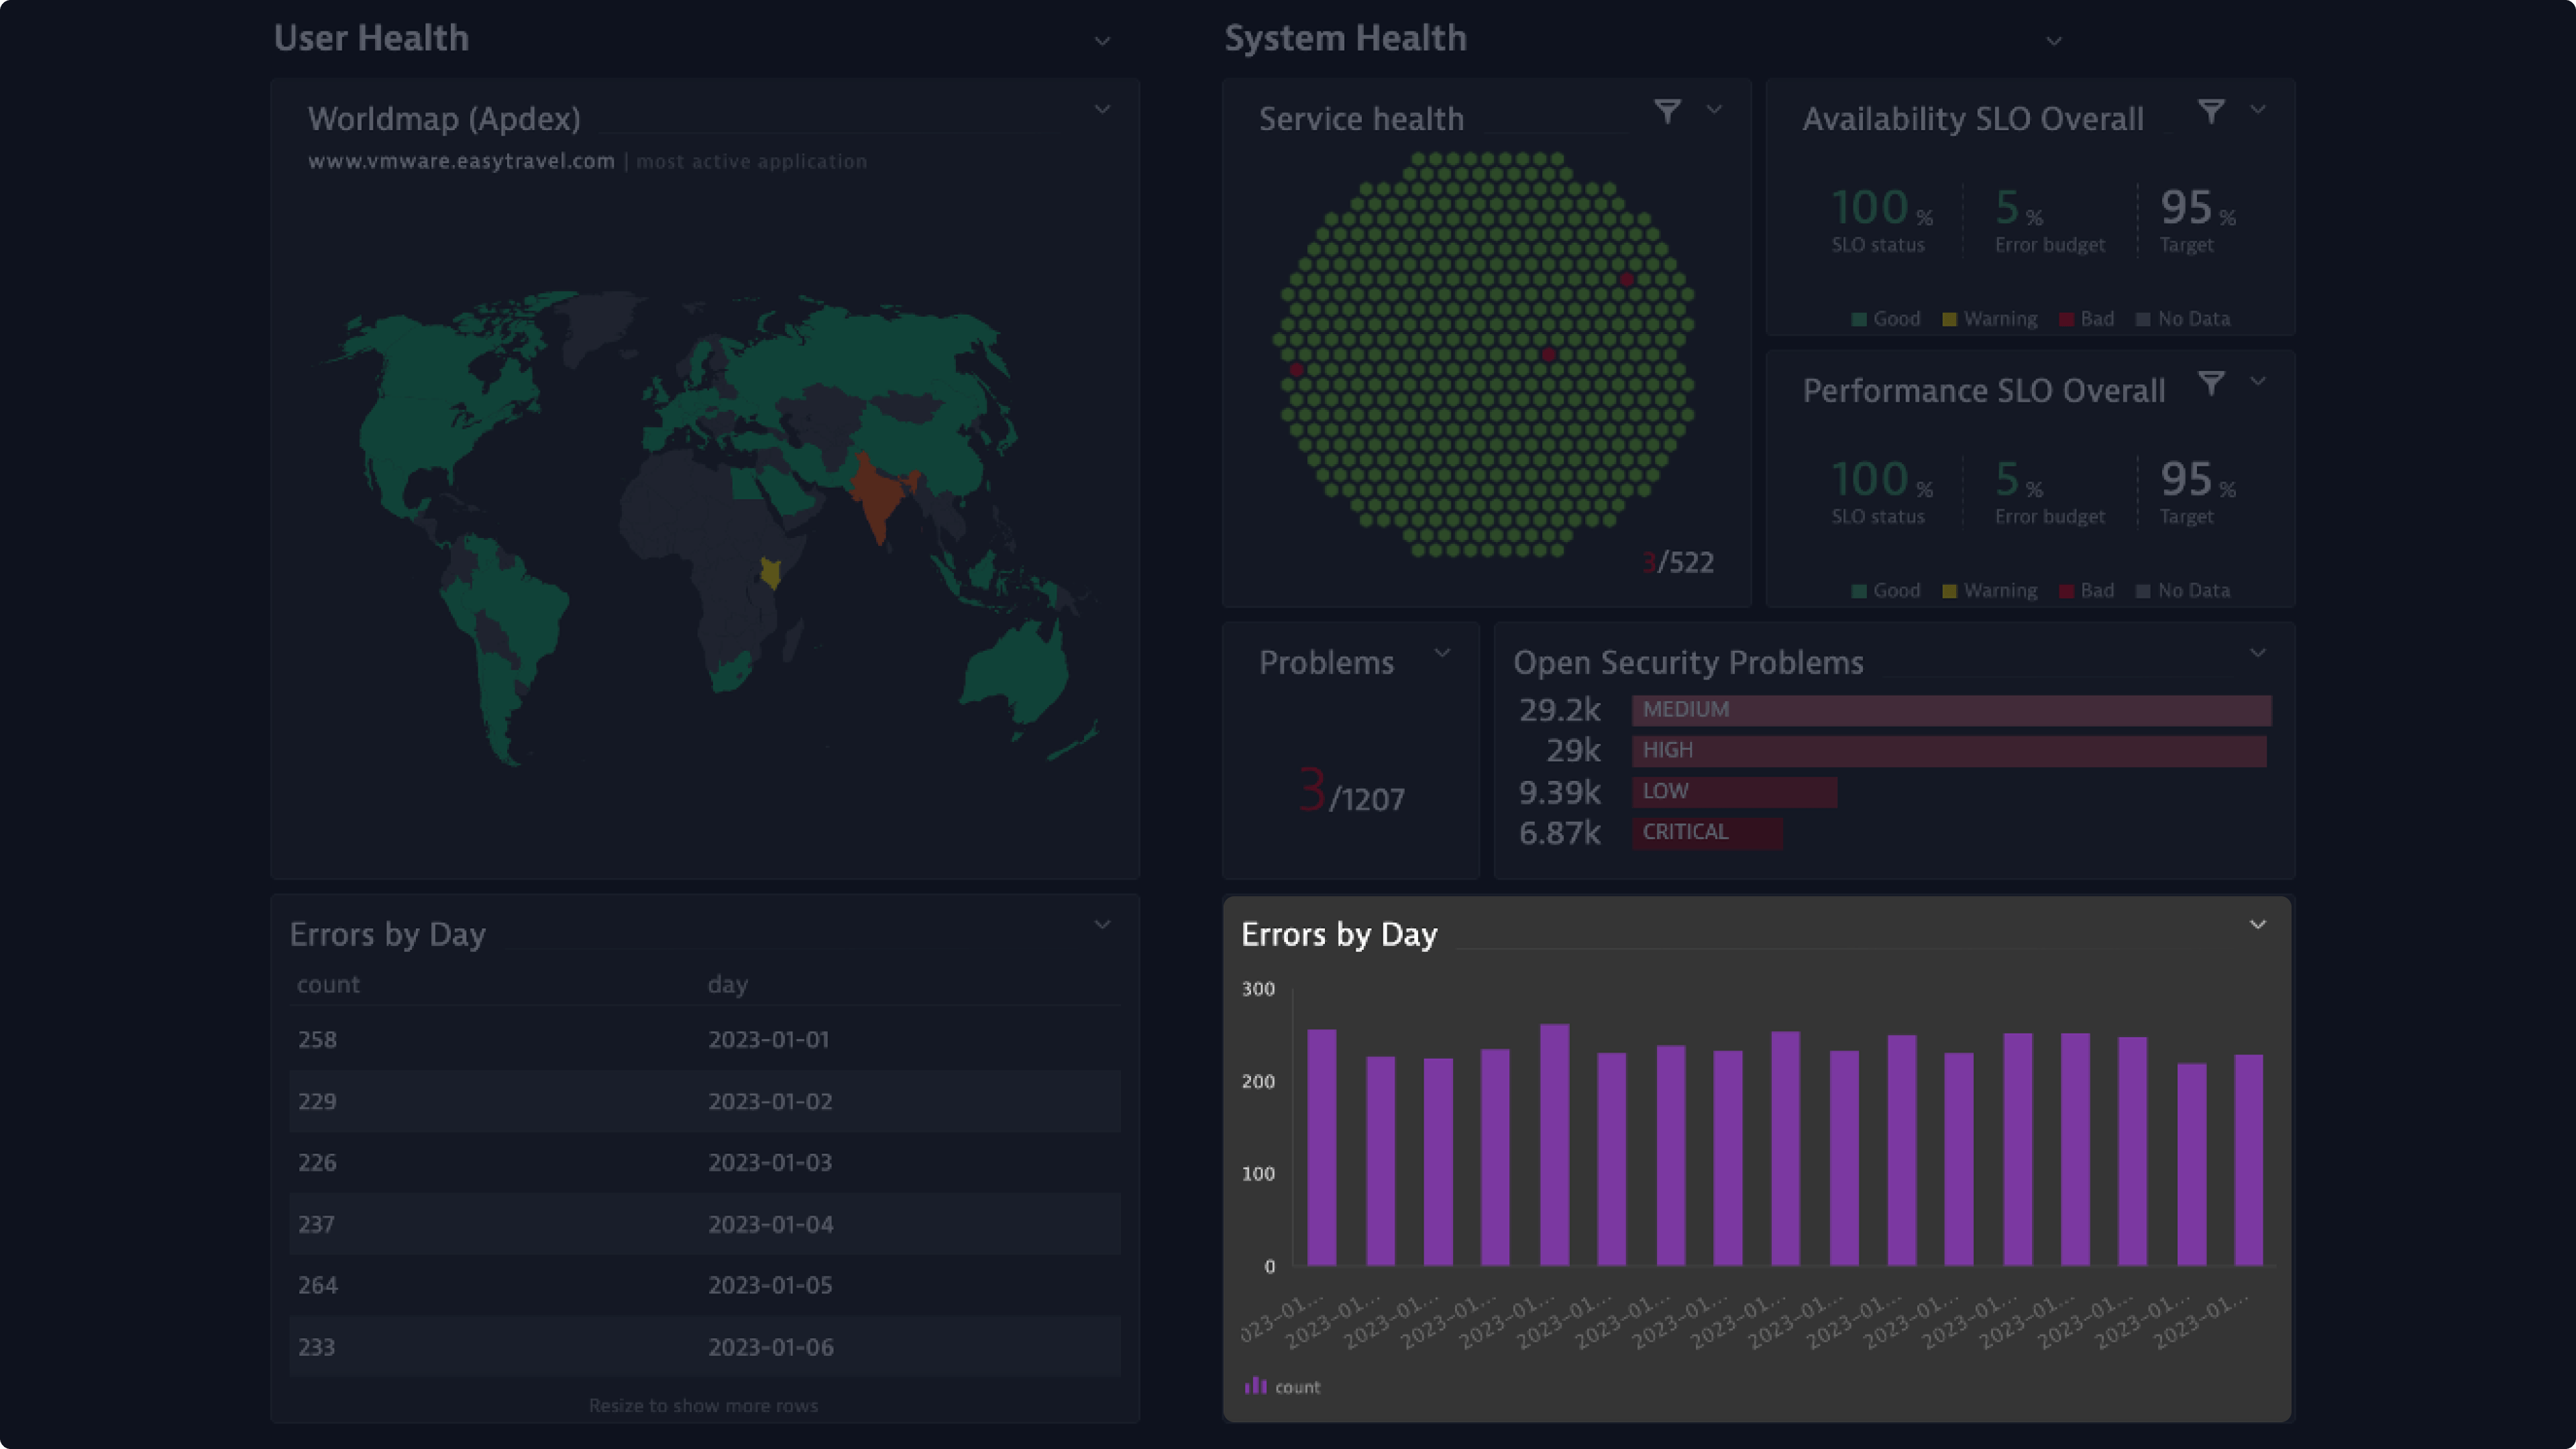Click the Performance SLO Overall filter icon

pyautogui.click(x=2212, y=383)
